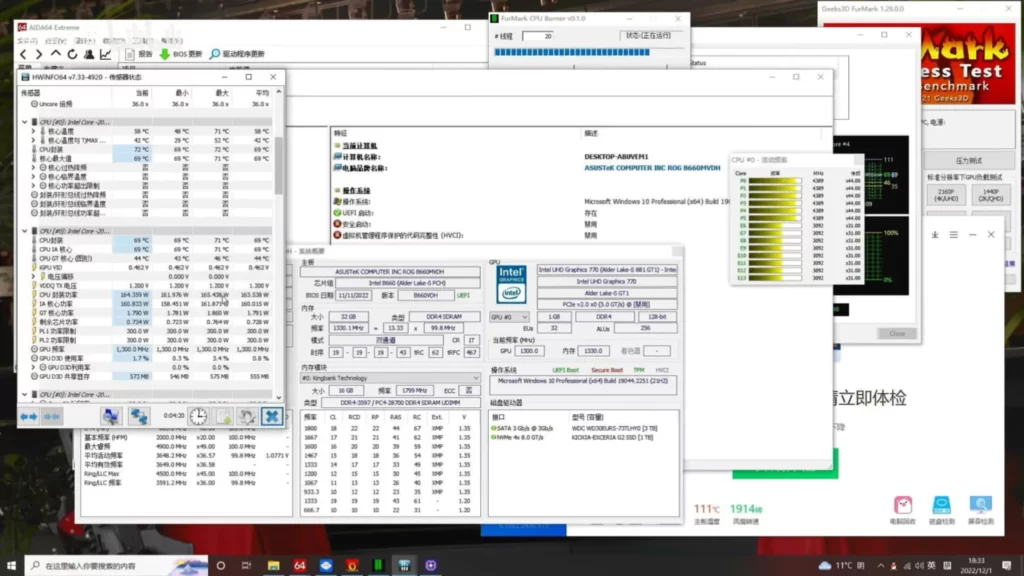
Task: Click the thread count field in FurMark CPU Burner
Action: 537,37
